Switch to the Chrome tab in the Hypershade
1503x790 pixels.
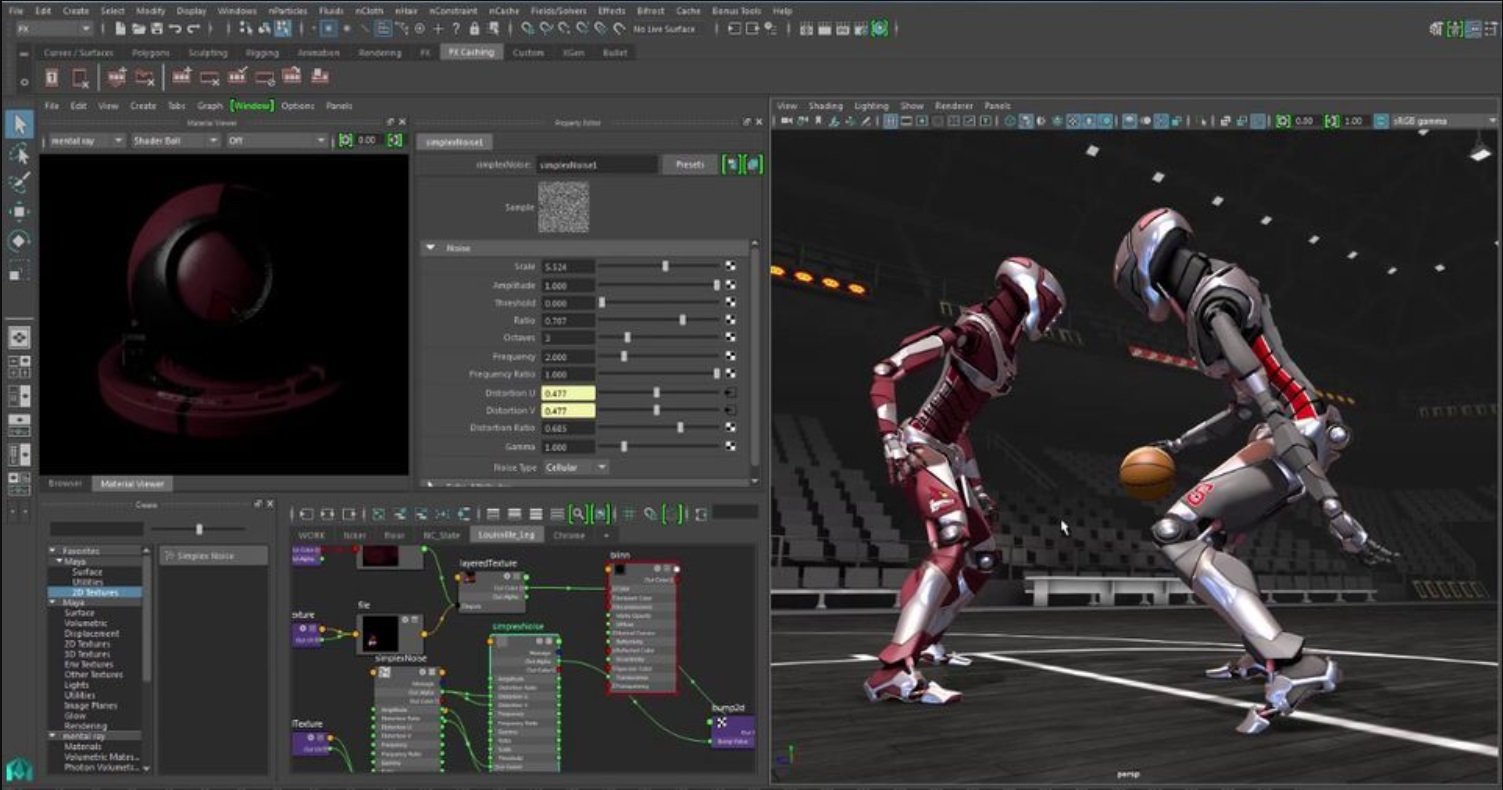click(x=569, y=535)
